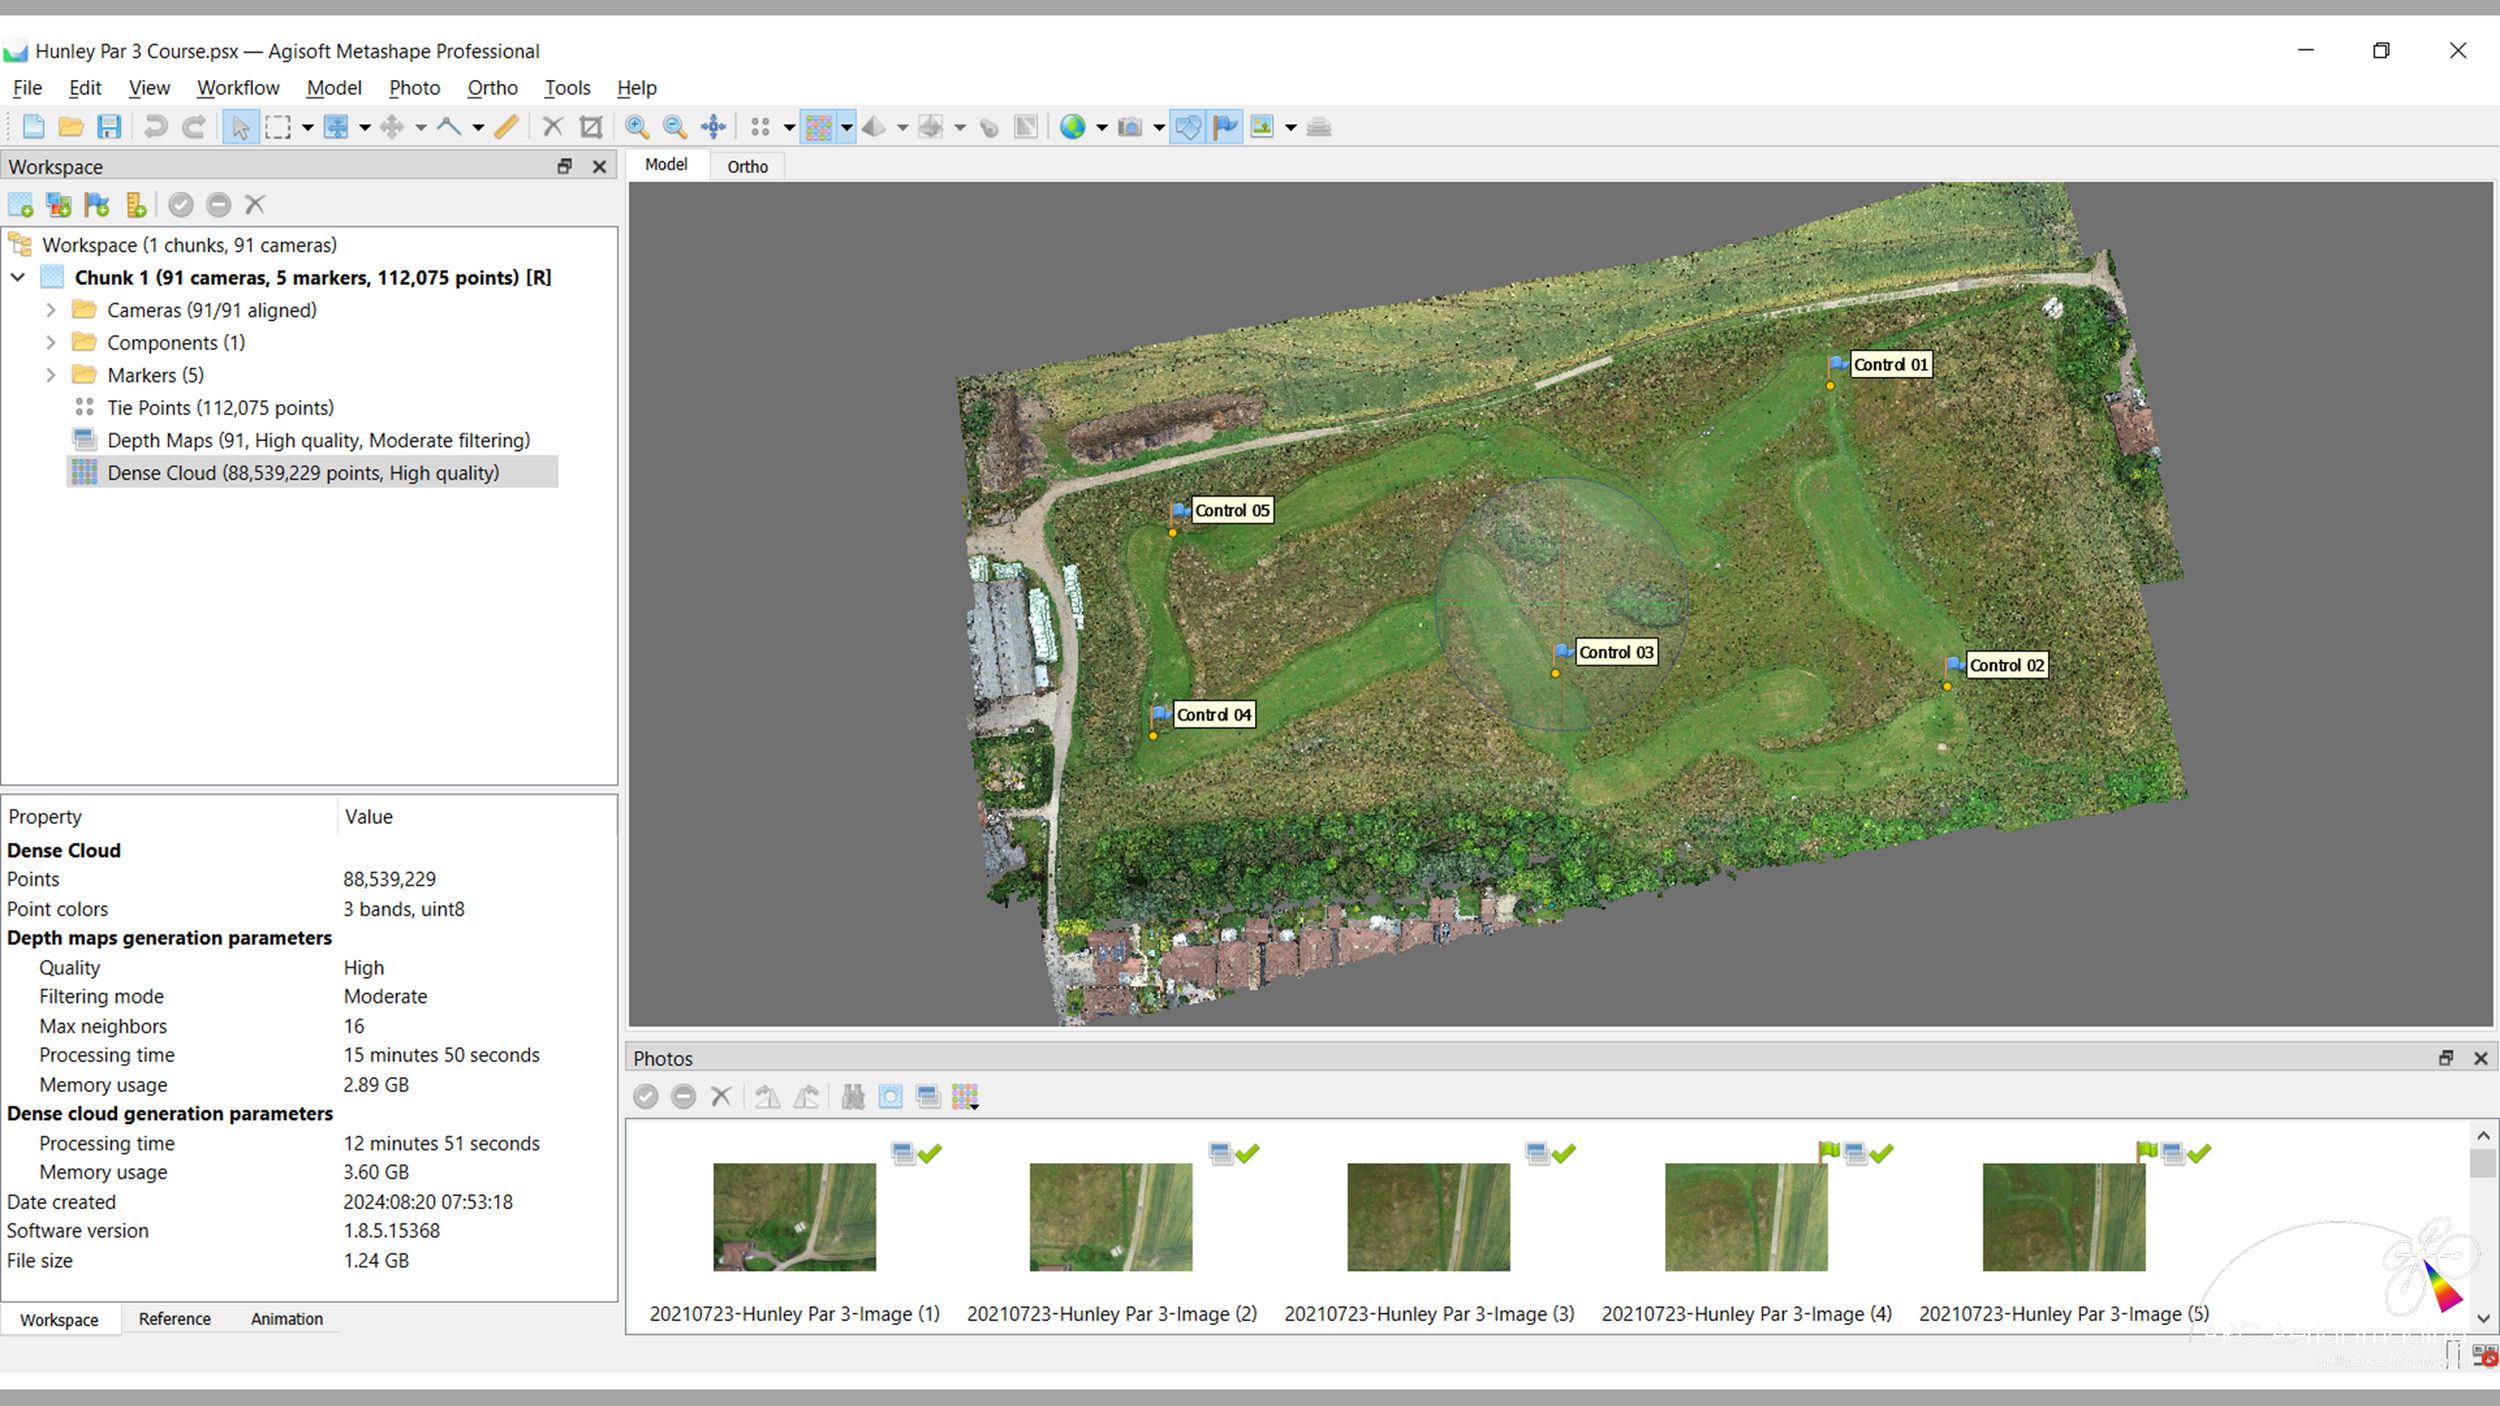Click the Zoom In magnifier icon

tap(636, 127)
